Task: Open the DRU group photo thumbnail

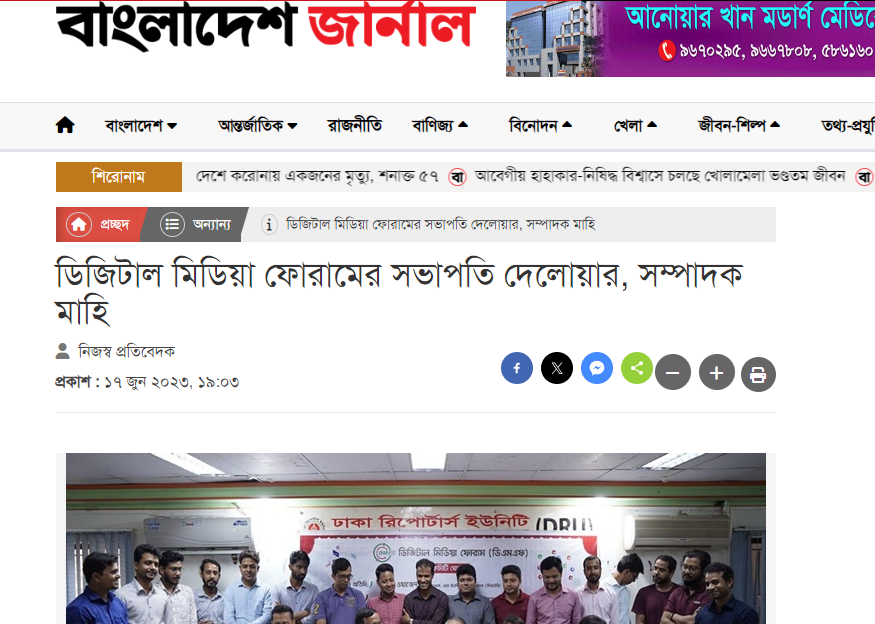Action: coord(416,538)
